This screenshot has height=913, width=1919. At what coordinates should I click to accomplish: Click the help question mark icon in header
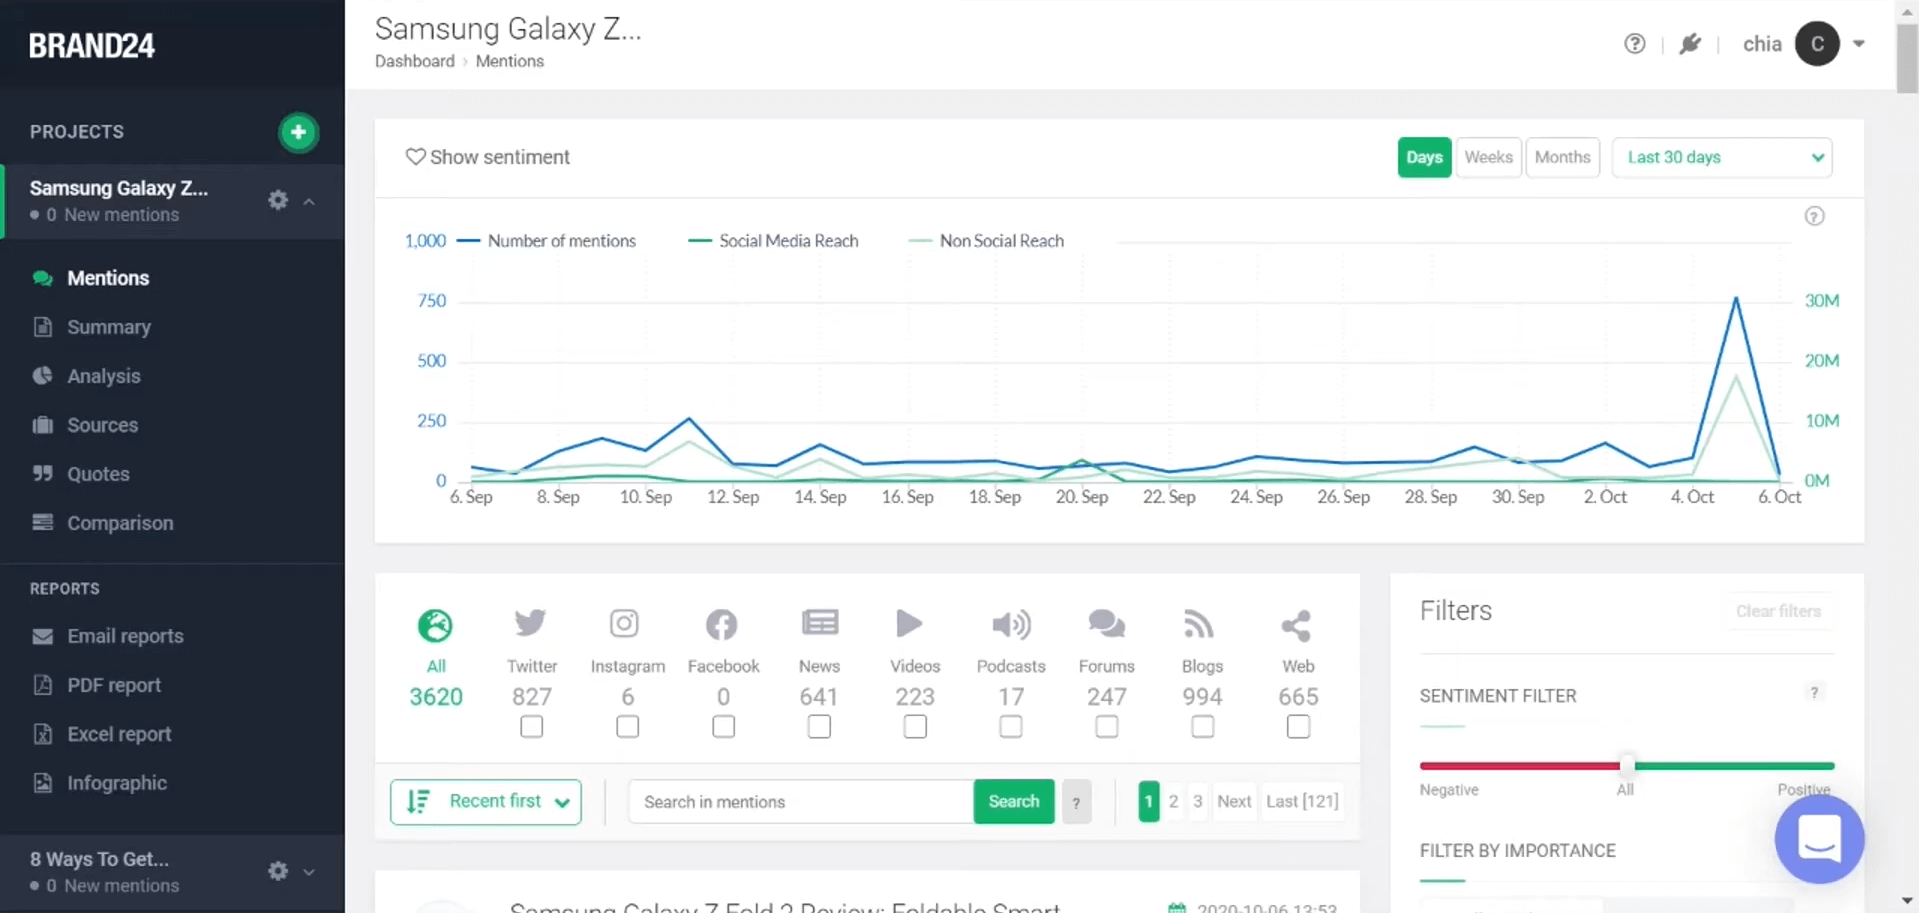click(x=1634, y=44)
